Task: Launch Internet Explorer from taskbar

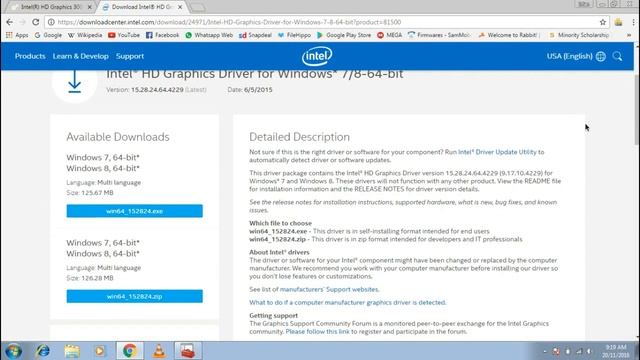Action: click(42, 351)
